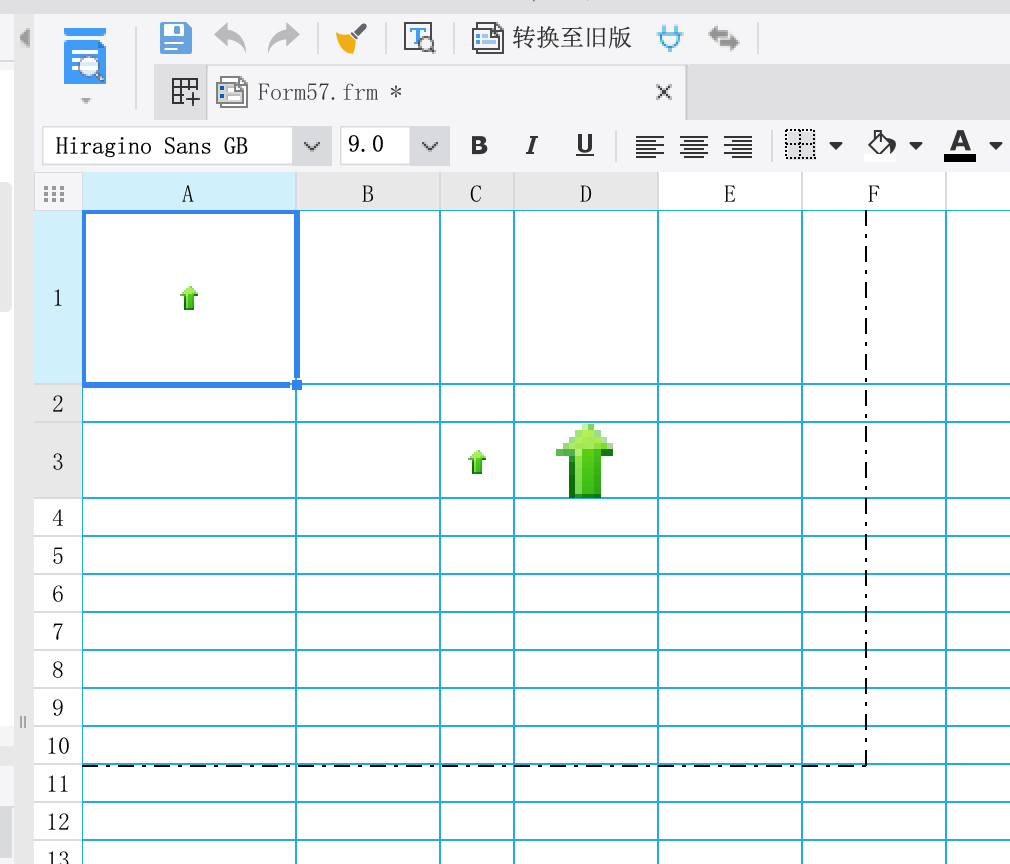
Task: Click the cell border icon
Action: (x=800, y=144)
